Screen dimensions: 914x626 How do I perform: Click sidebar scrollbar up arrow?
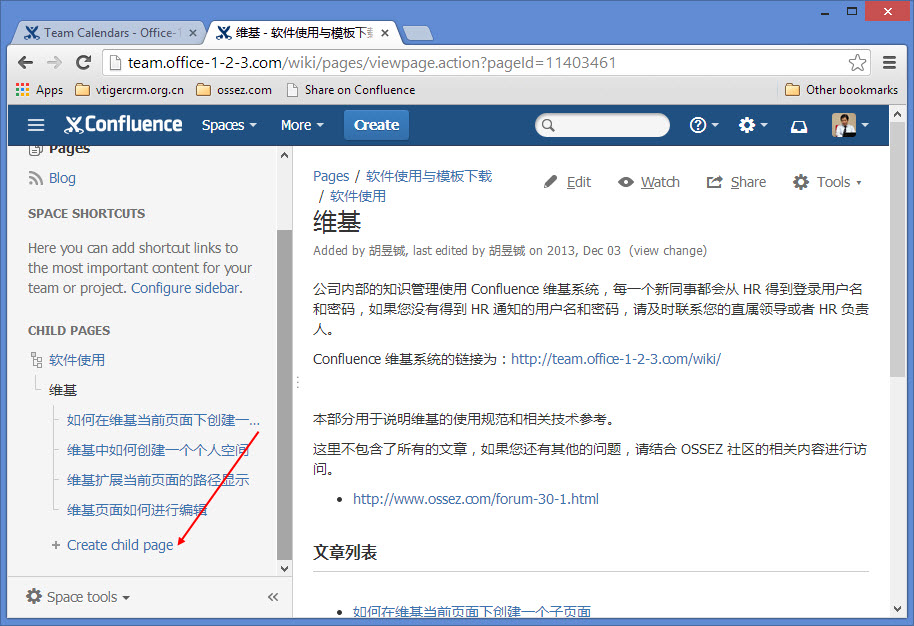click(x=284, y=155)
